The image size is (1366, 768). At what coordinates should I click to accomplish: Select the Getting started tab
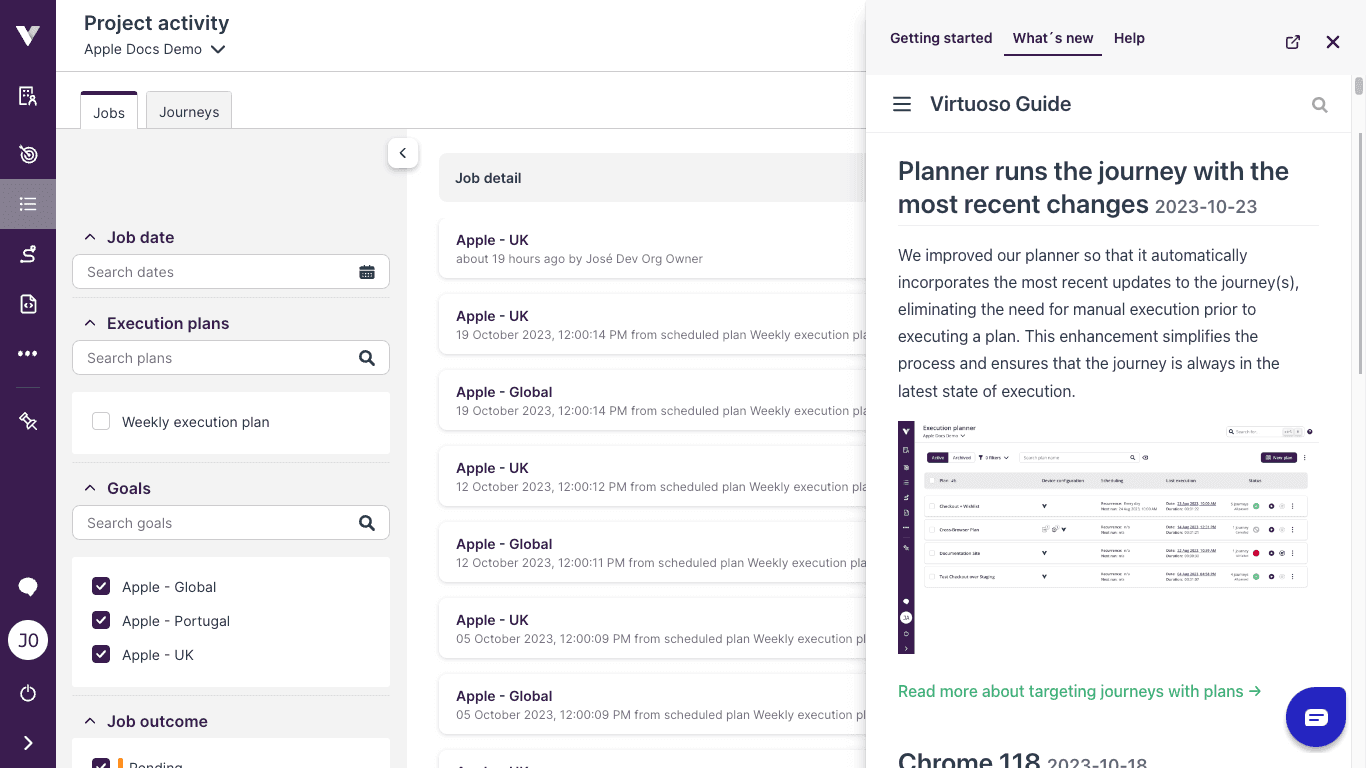(x=941, y=38)
